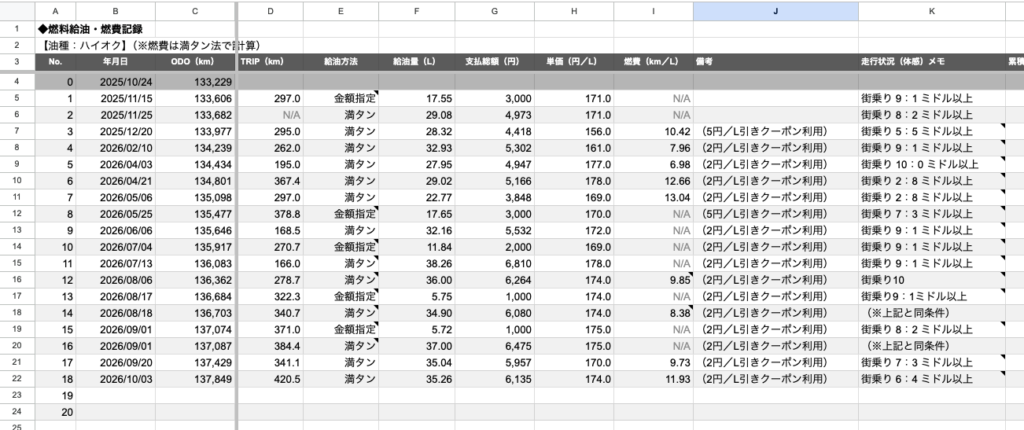Image resolution: width=1024 pixels, height=430 pixels.
Task: Click fuel economy cell 7.96
Action: tap(654, 148)
